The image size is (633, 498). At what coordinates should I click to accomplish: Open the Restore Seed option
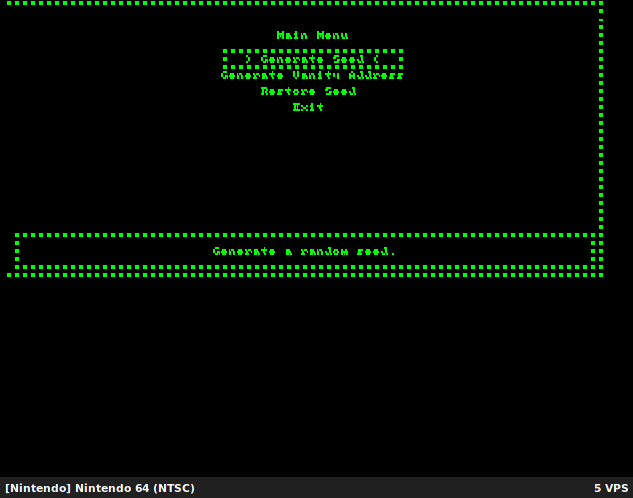click(x=309, y=91)
